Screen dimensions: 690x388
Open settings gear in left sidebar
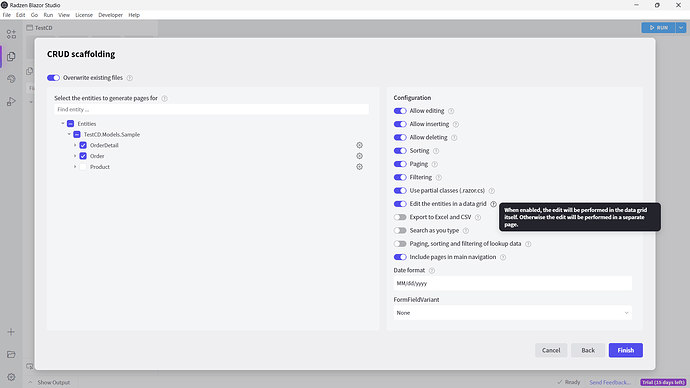pos(11,377)
